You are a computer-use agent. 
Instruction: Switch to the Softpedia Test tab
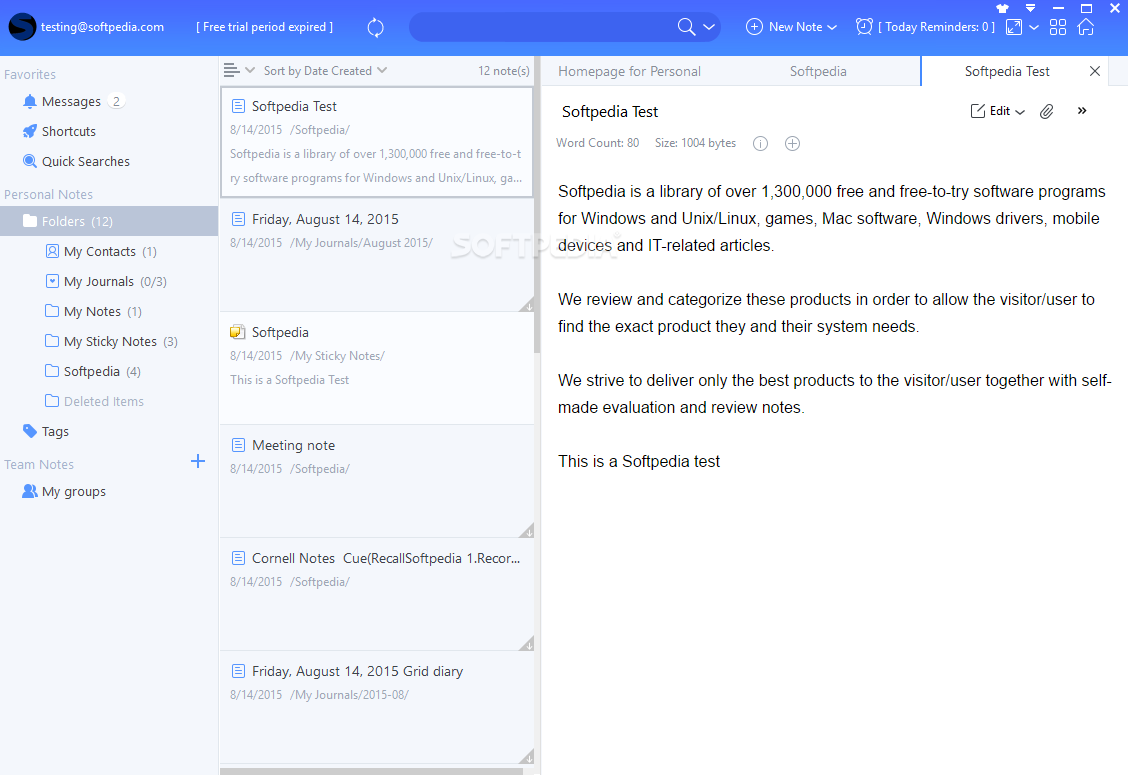tap(1006, 71)
